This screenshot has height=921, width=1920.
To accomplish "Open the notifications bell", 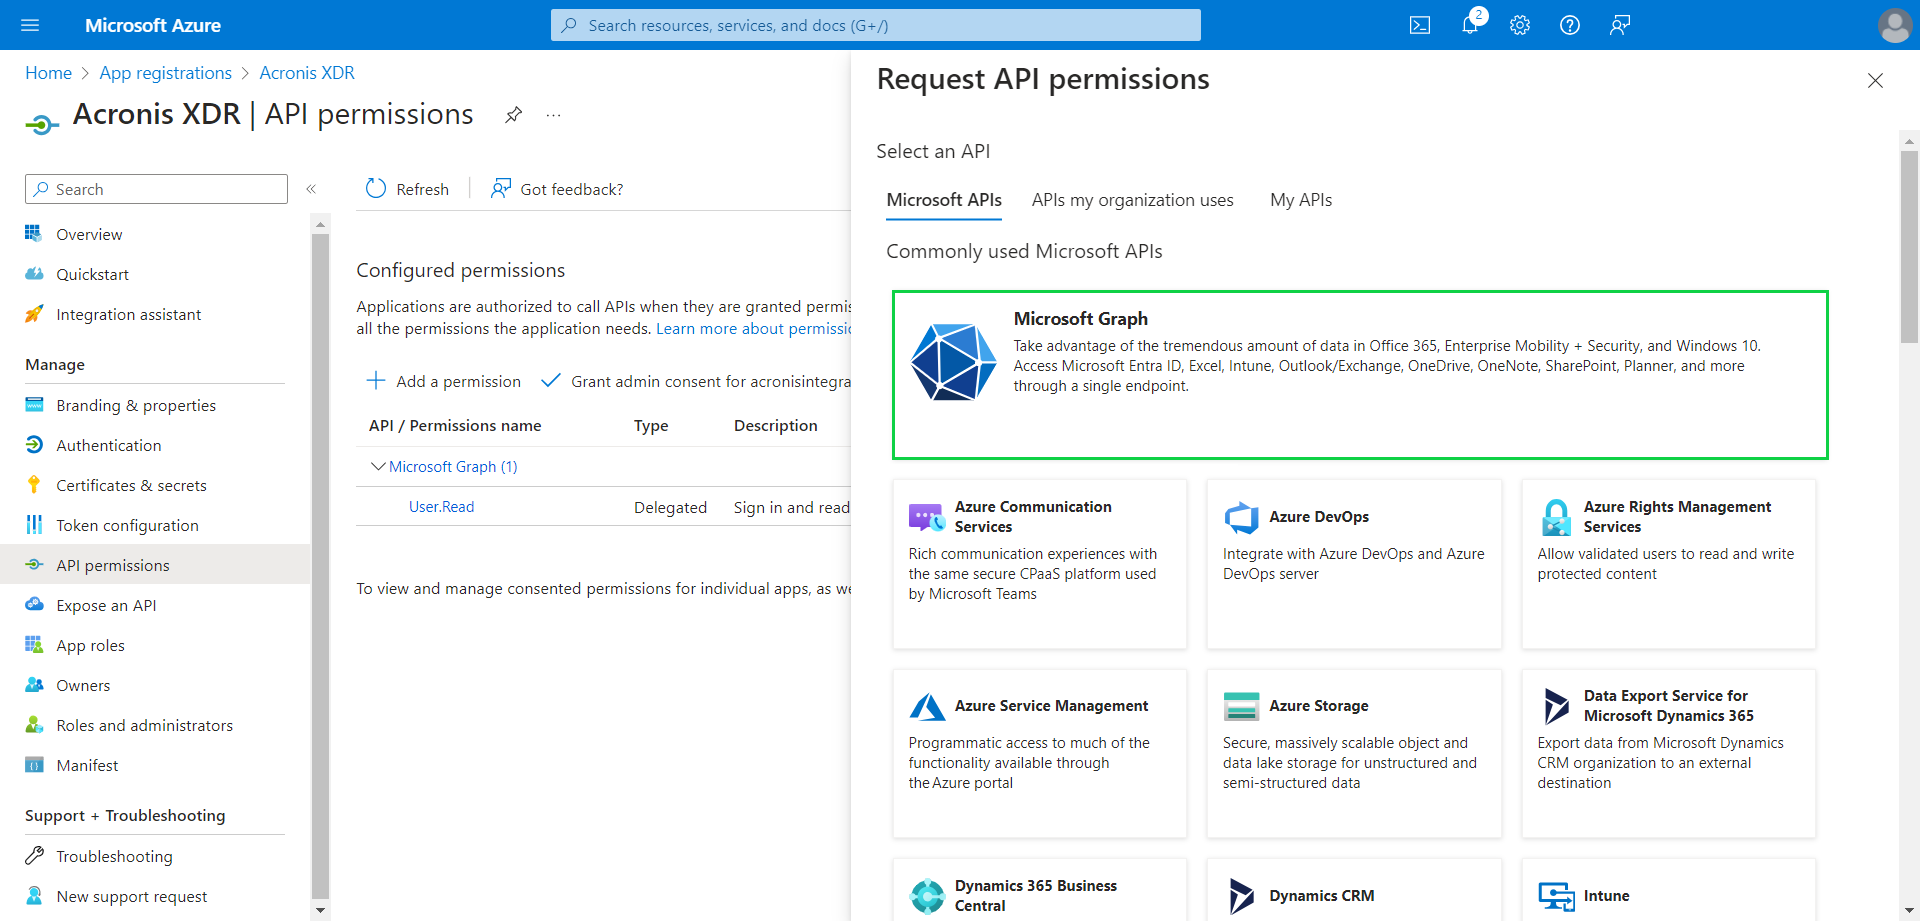I will [x=1469, y=25].
